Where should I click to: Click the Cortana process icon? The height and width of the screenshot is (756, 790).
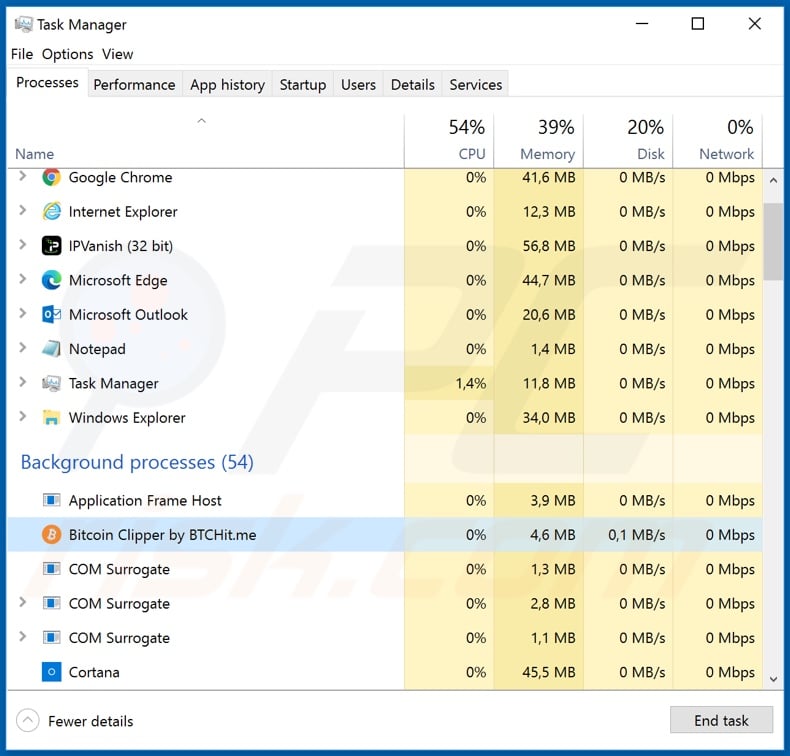coord(51,672)
